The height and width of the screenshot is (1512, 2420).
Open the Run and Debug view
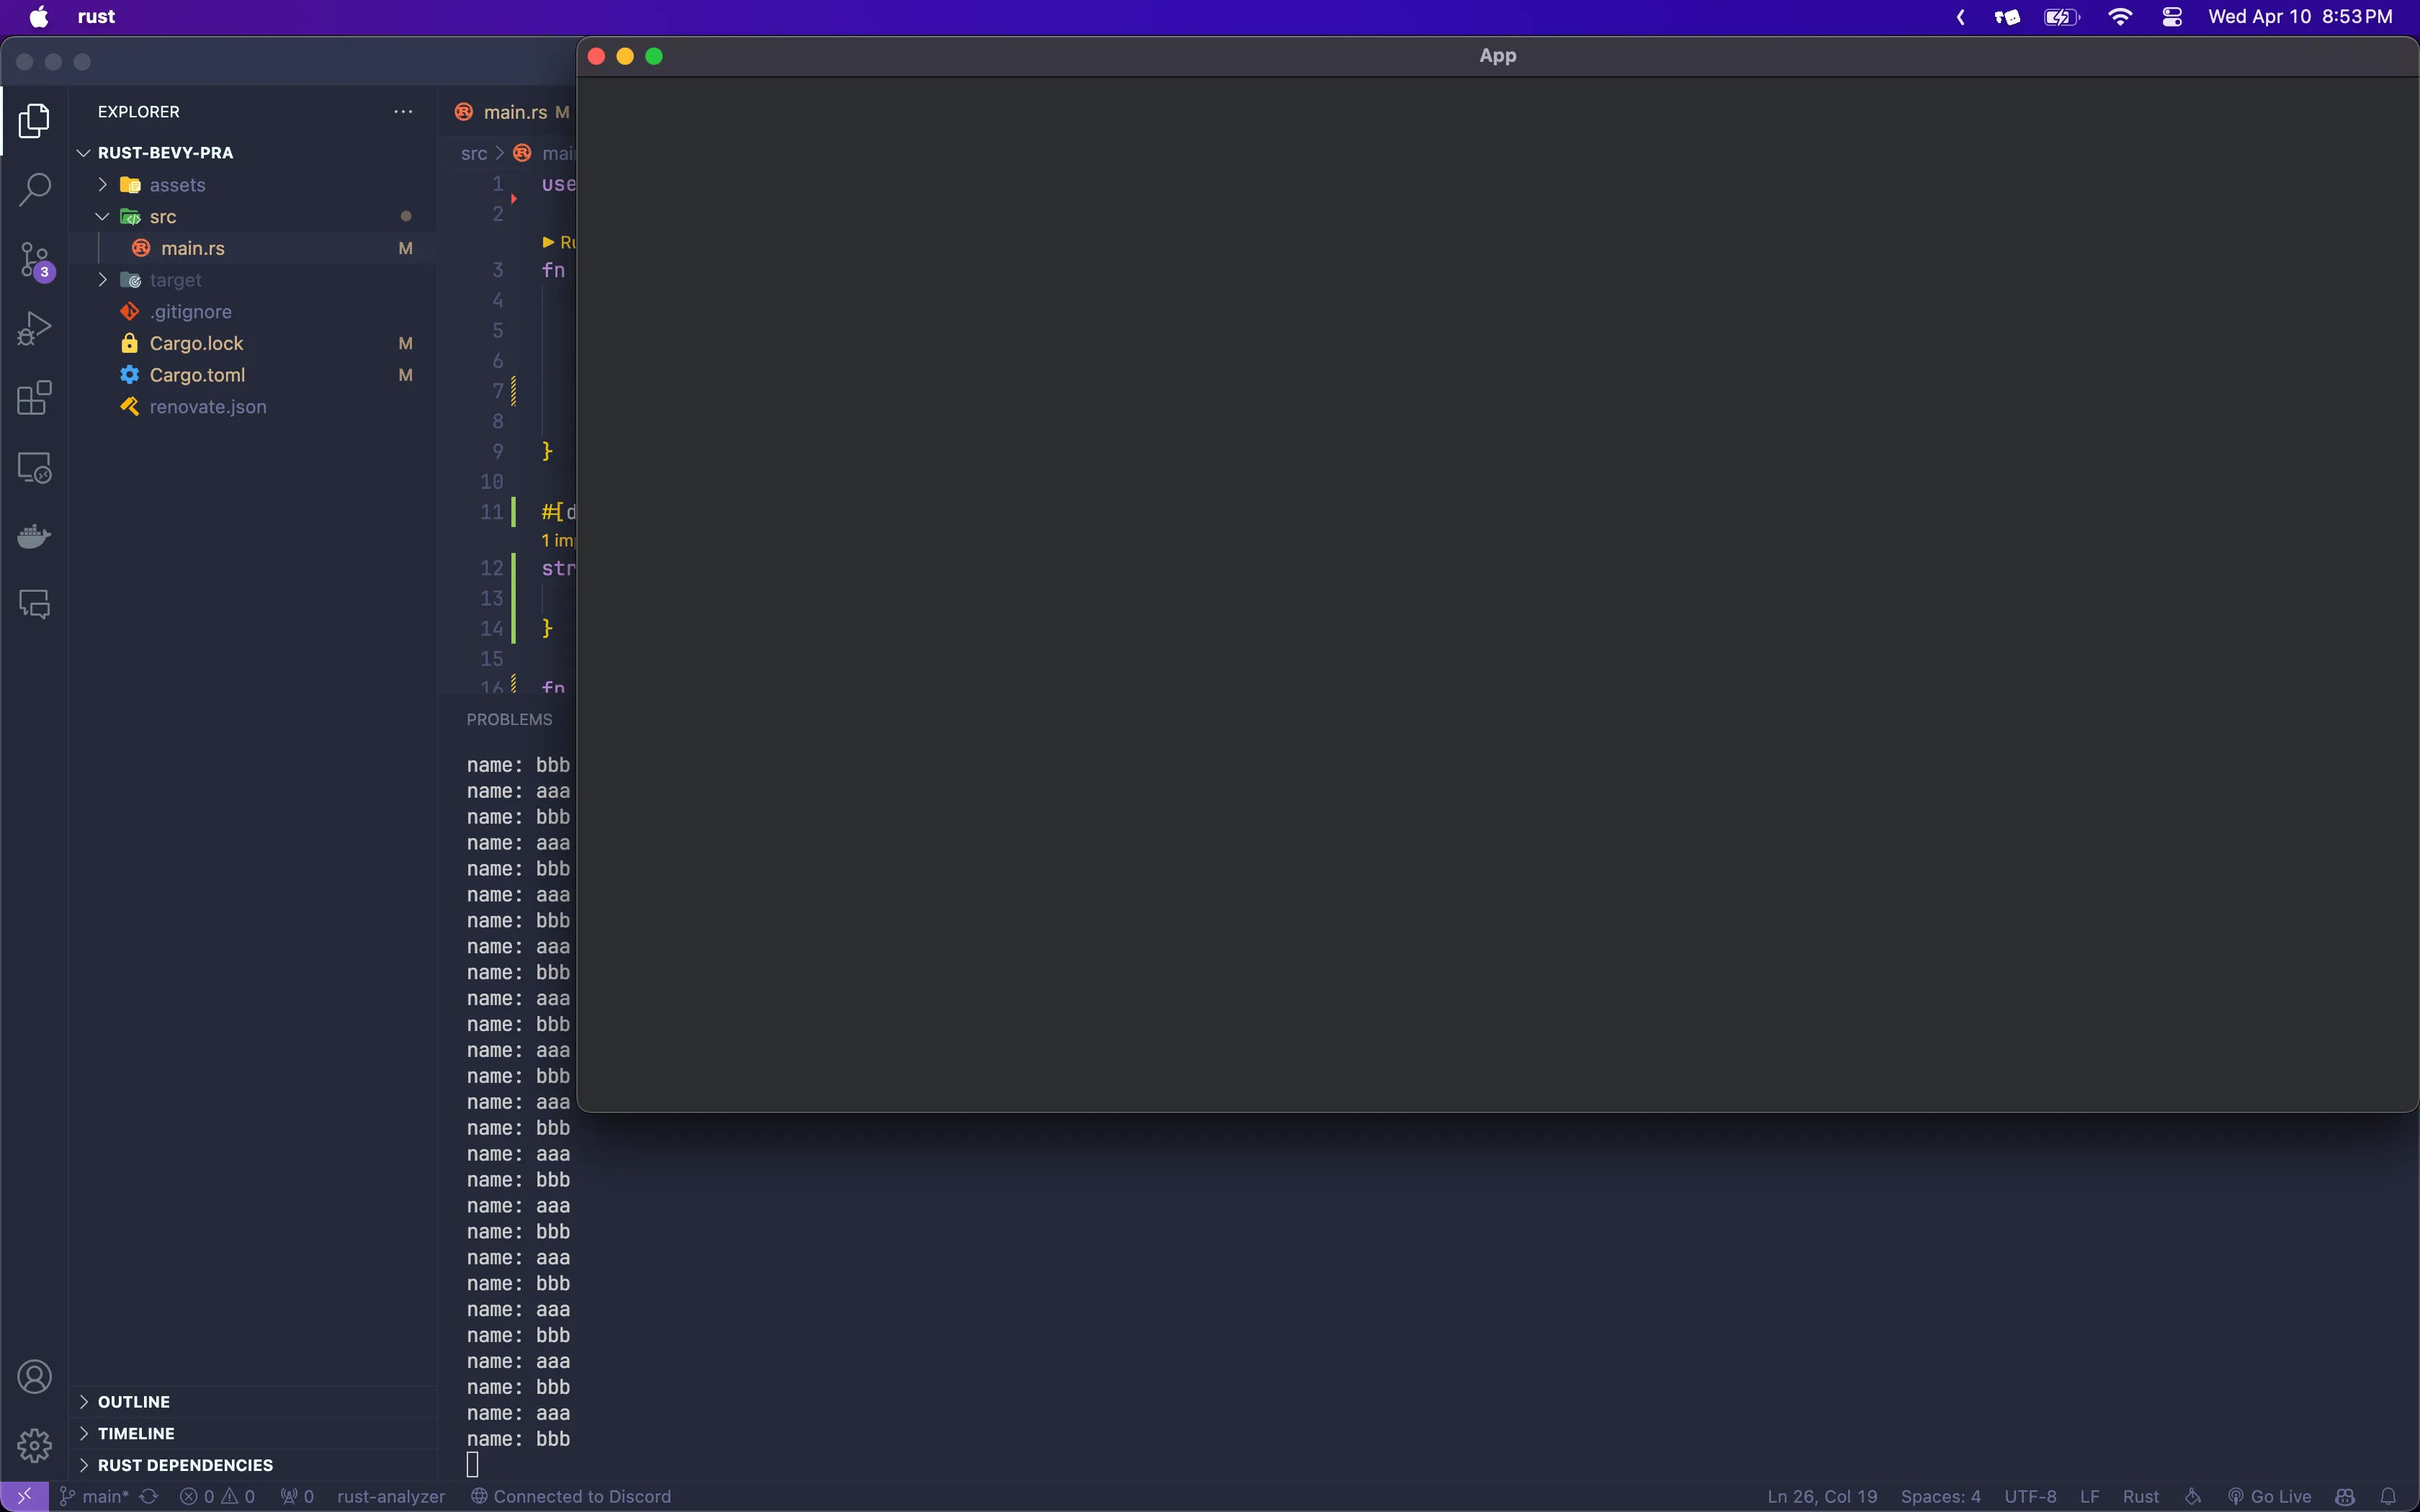(34, 329)
